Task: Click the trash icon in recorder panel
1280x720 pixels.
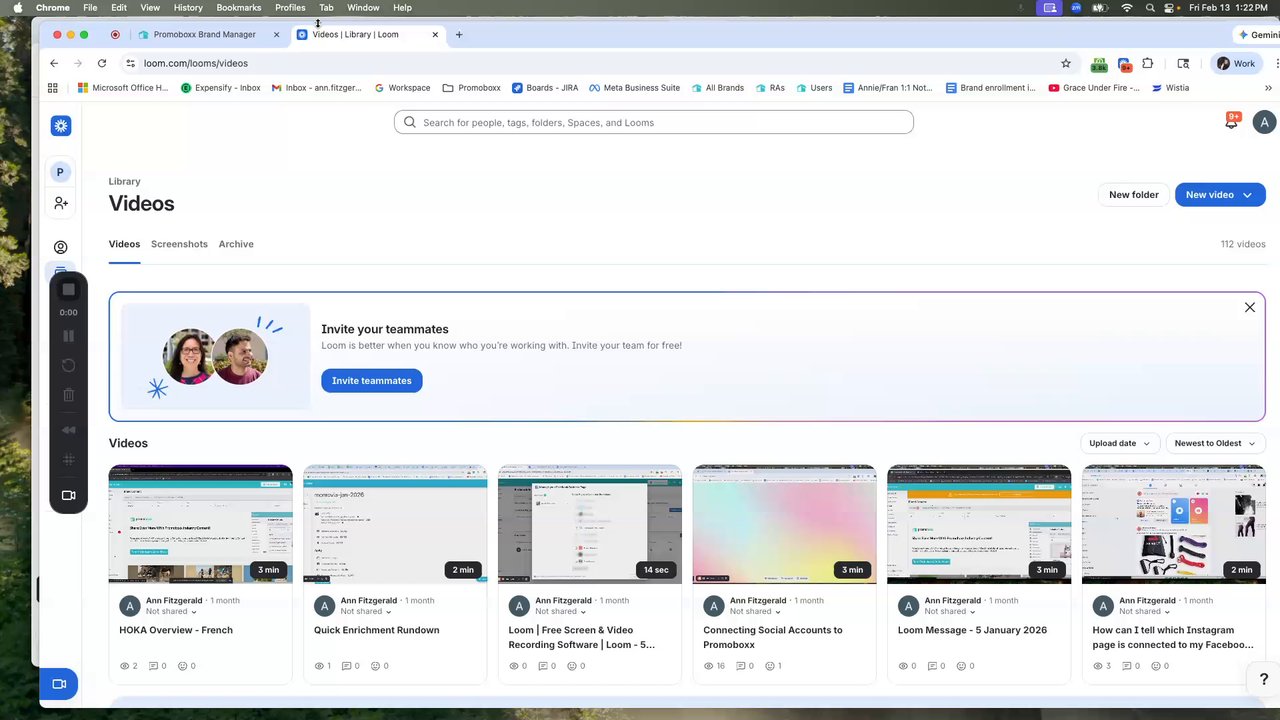Action: point(69,395)
